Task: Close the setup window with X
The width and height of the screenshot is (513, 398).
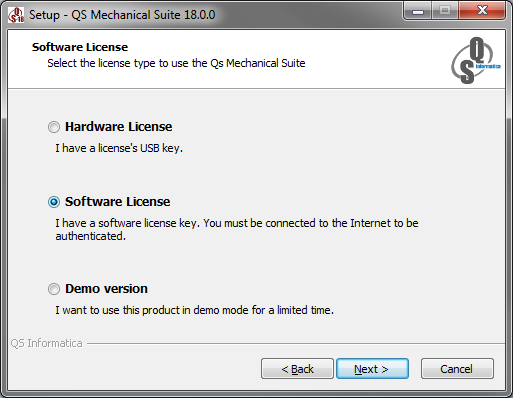Action: 482,11
